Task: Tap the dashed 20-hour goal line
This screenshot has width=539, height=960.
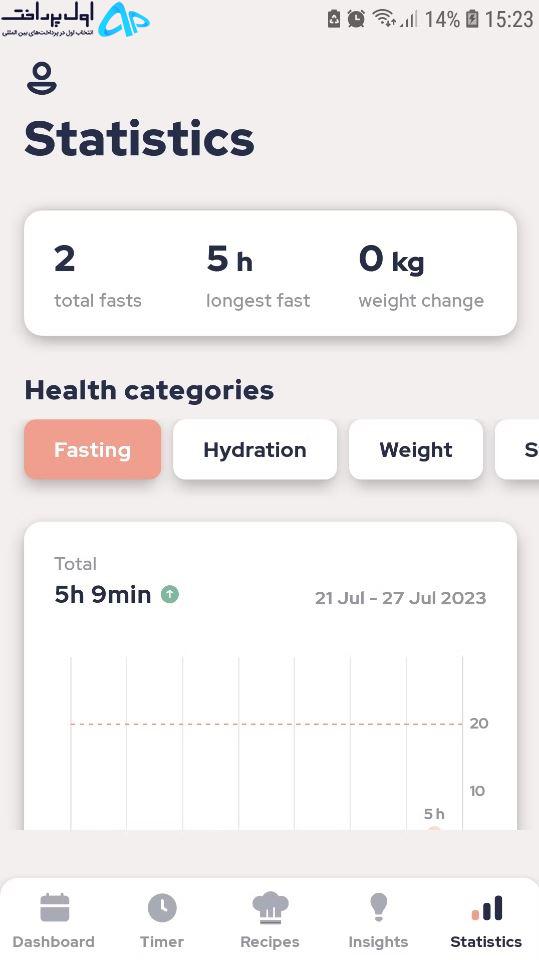Action: (x=266, y=724)
